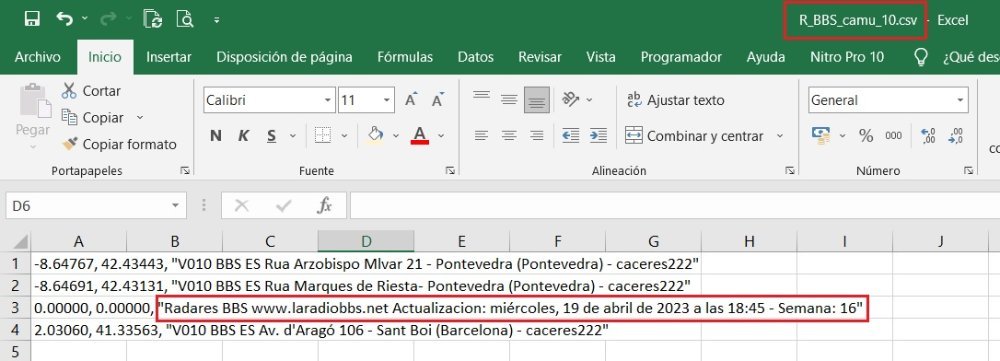Select the Cortar scissors icon

click(69, 91)
